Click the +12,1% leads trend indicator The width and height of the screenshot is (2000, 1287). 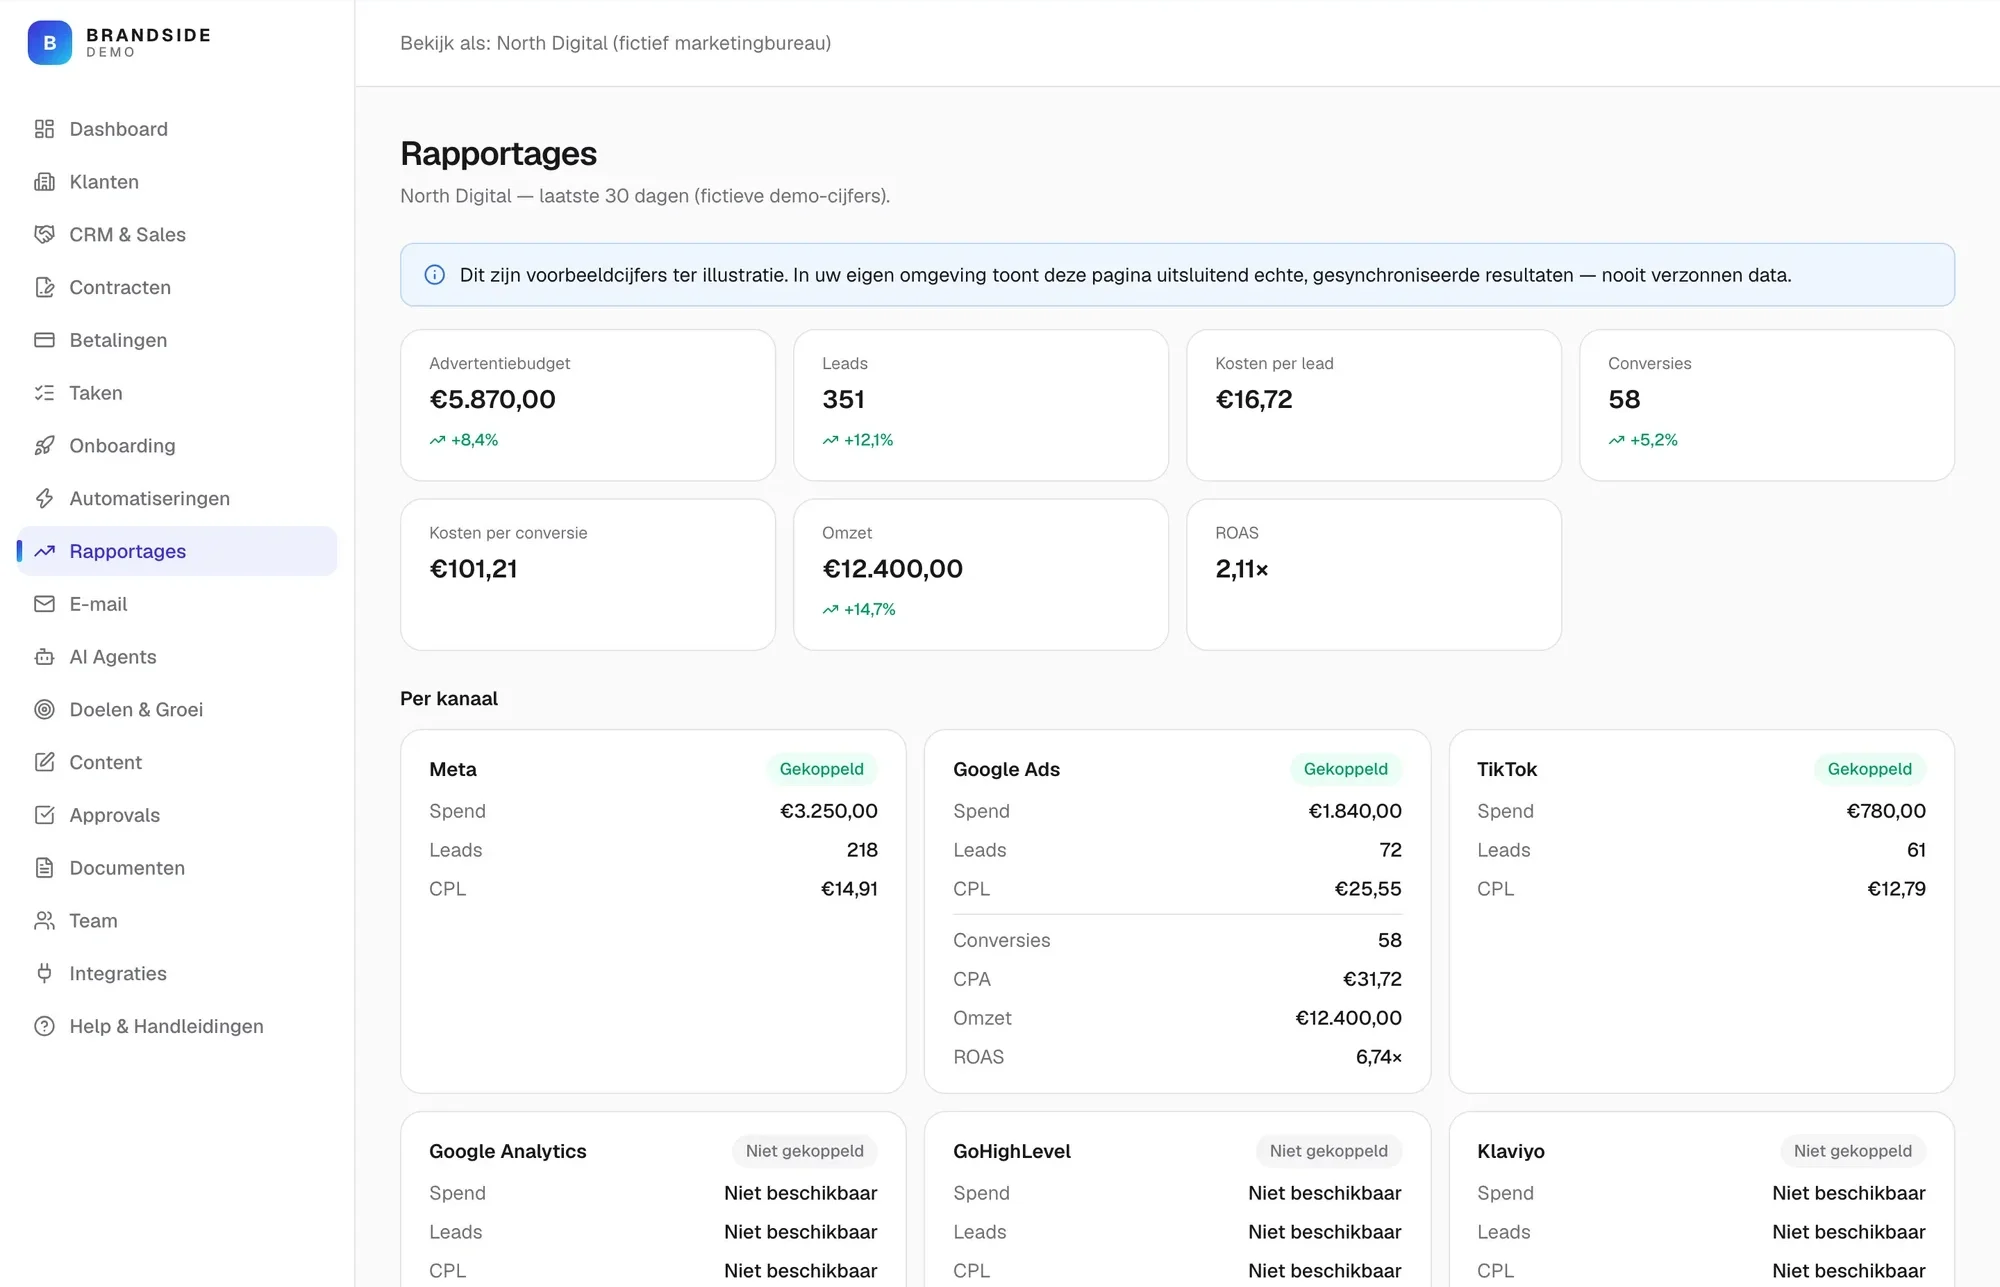858,440
